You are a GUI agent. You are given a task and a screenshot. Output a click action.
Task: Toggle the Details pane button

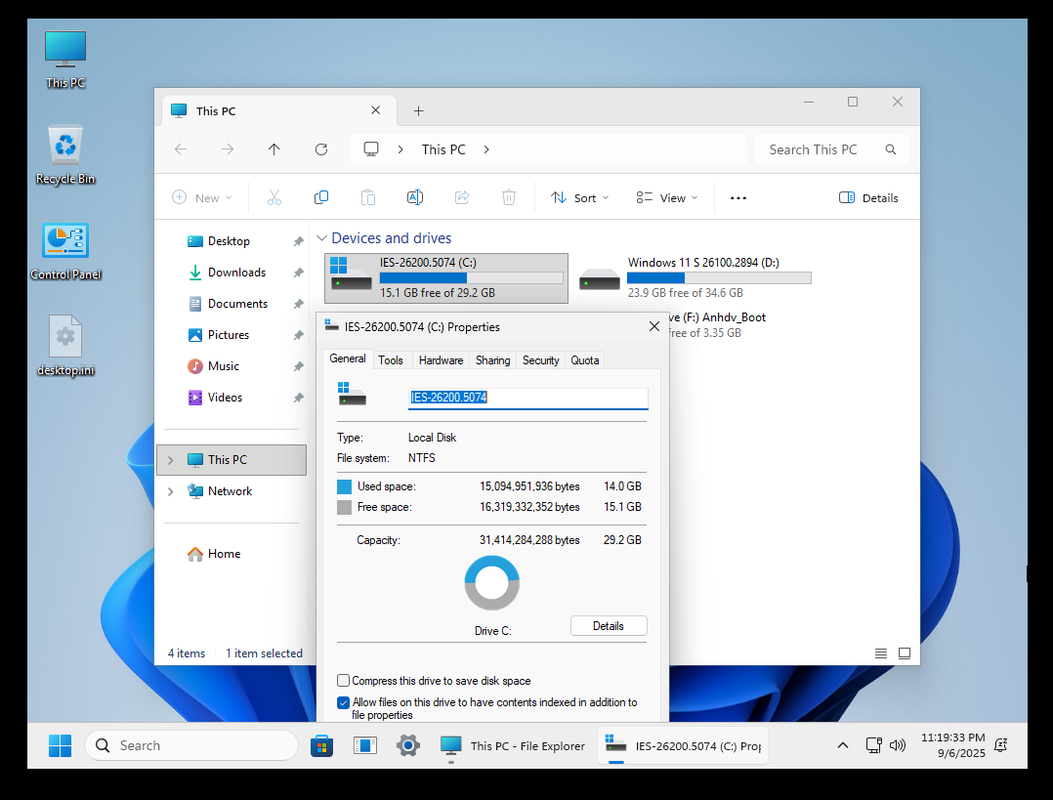click(x=868, y=197)
